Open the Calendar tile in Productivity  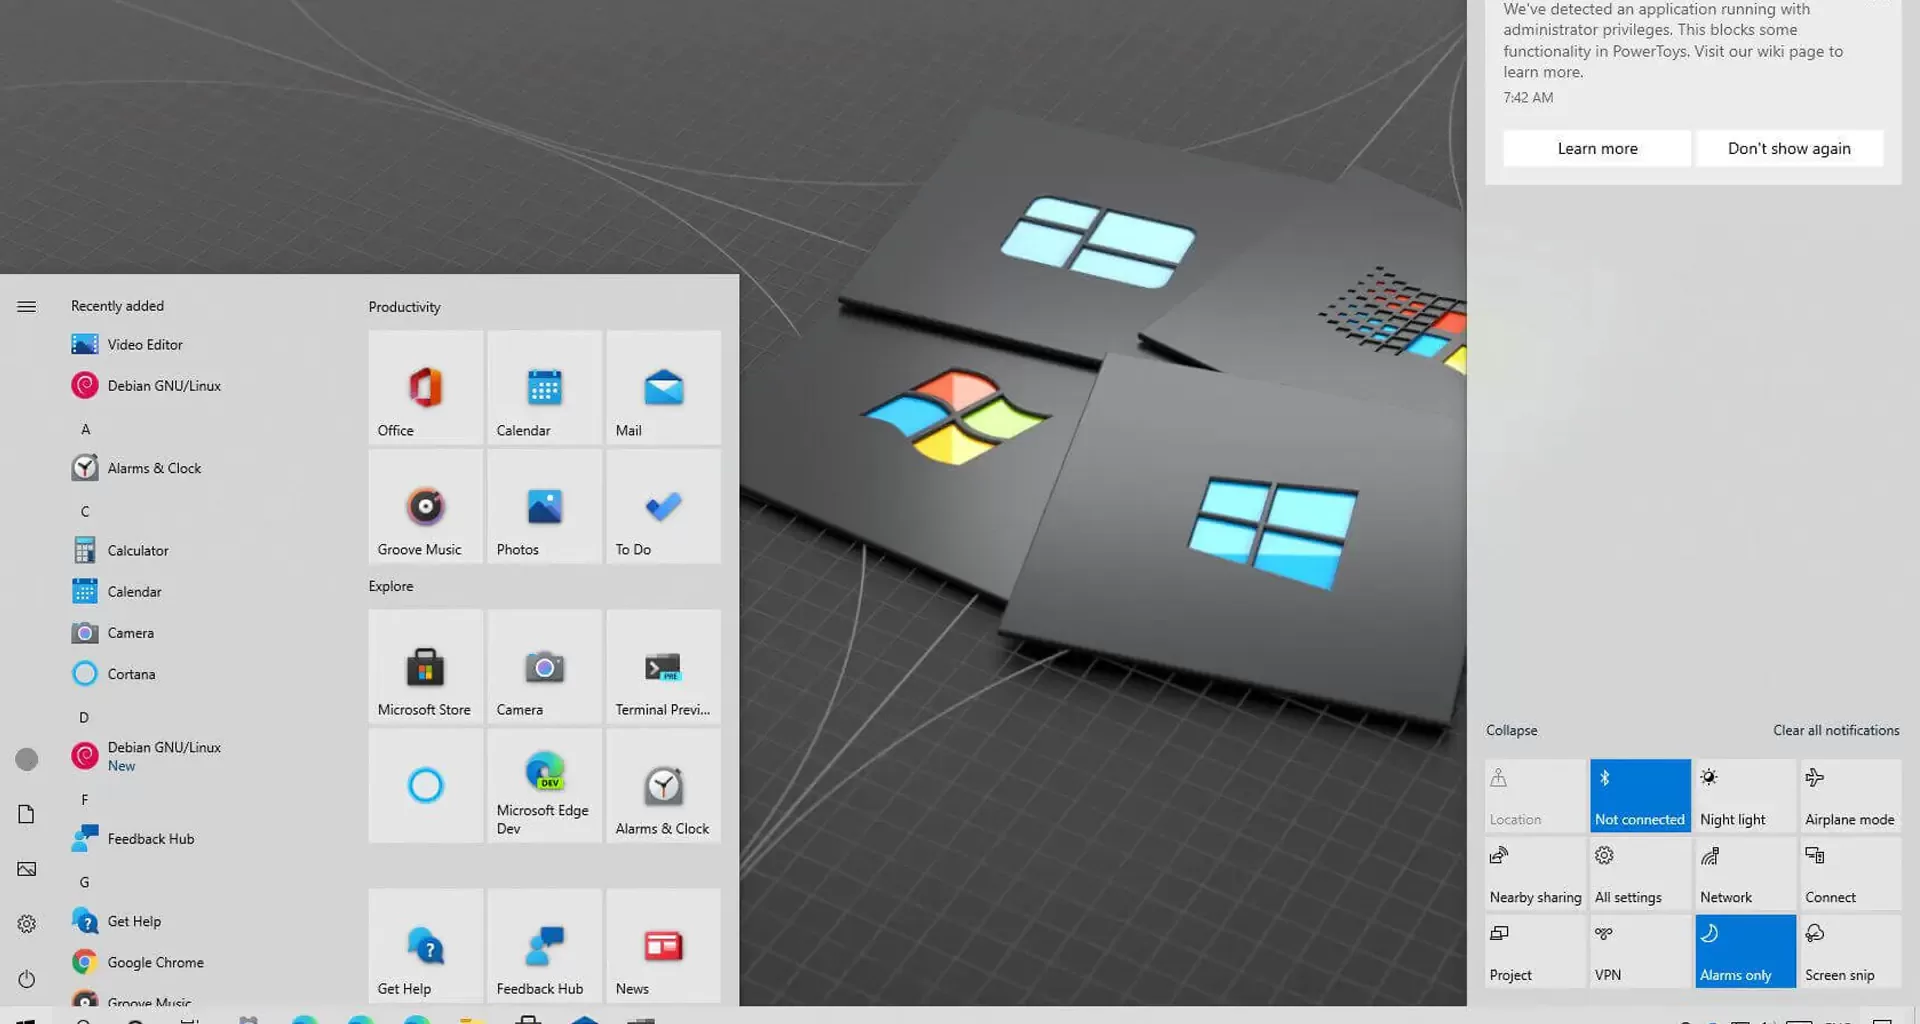coord(544,387)
